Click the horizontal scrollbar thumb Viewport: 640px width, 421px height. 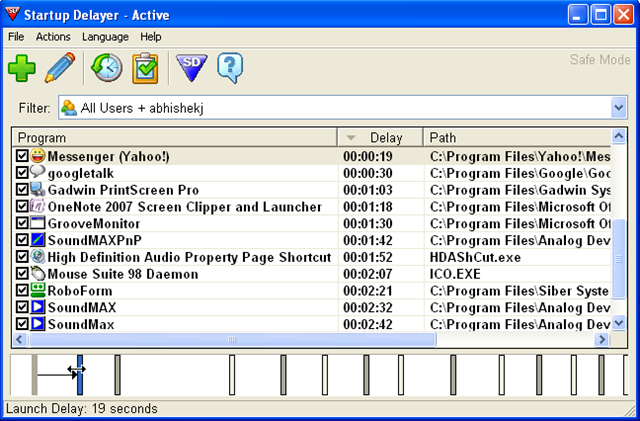(x=232, y=339)
